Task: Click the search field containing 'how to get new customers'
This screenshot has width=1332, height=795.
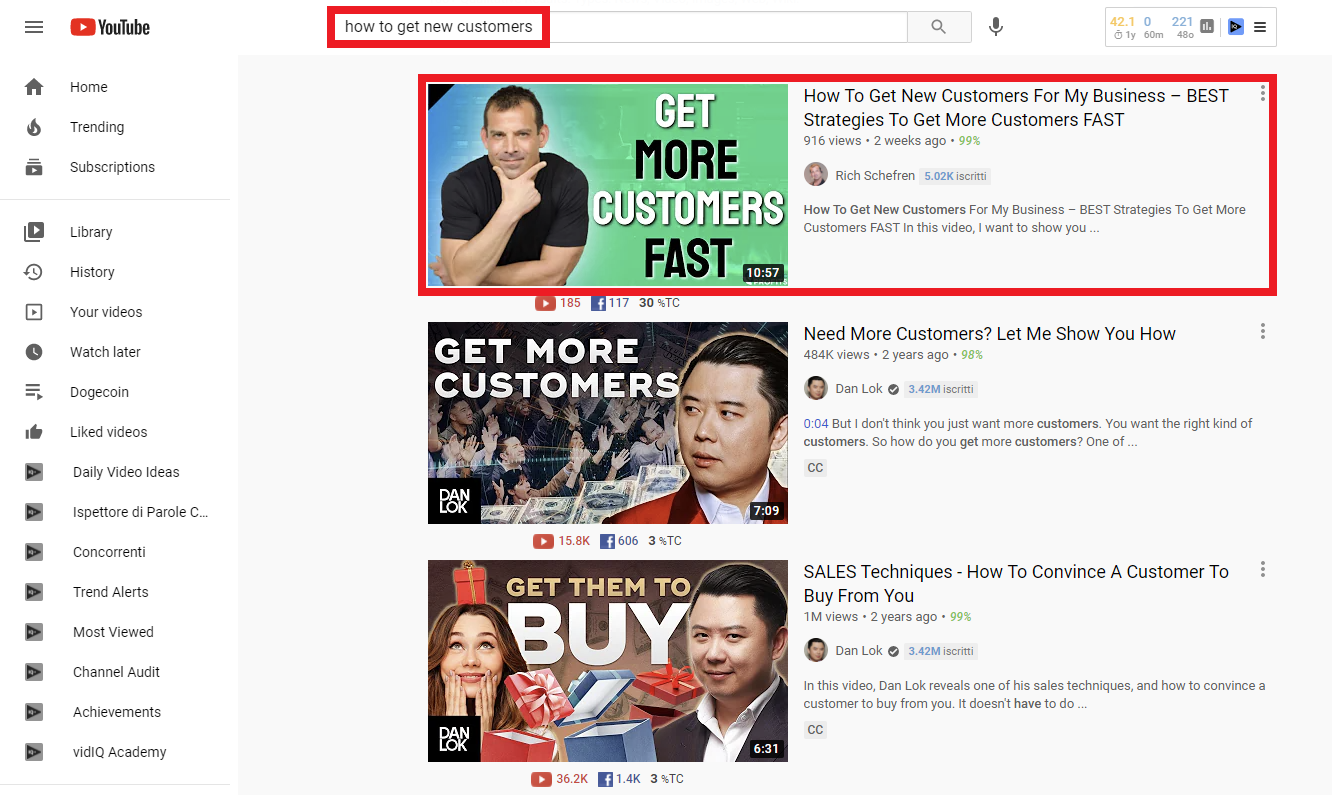Action: 620,27
